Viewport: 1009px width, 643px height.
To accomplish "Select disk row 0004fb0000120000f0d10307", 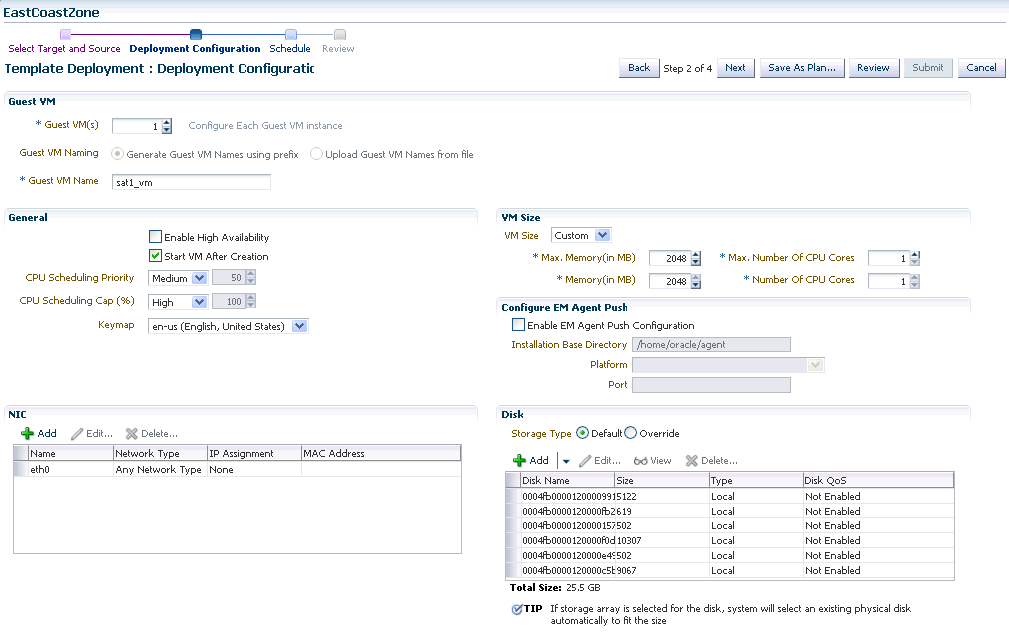I will point(730,541).
